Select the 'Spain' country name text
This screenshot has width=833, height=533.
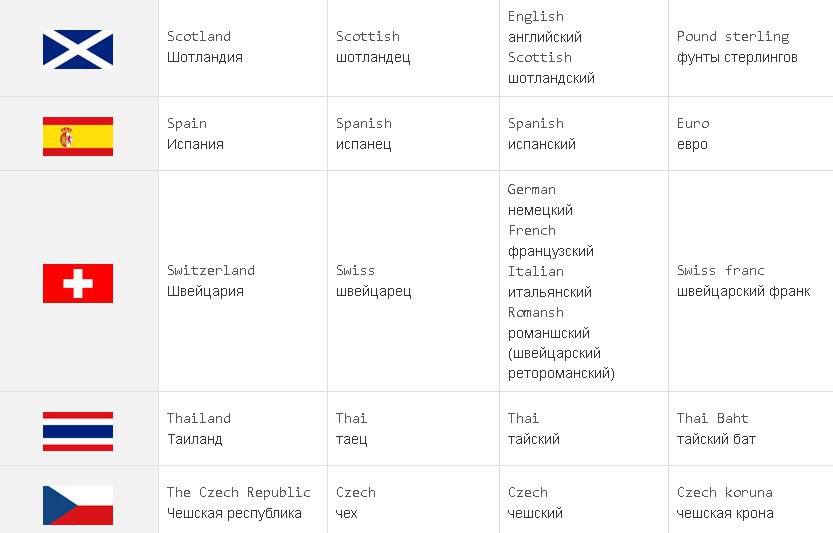[186, 124]
